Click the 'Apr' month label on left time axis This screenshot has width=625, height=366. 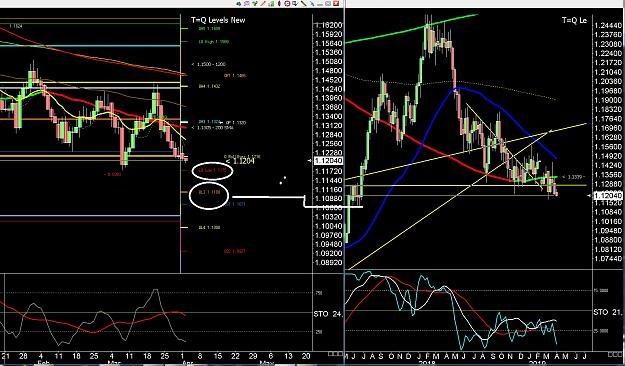pyautogui.click(x=189, y=363)
